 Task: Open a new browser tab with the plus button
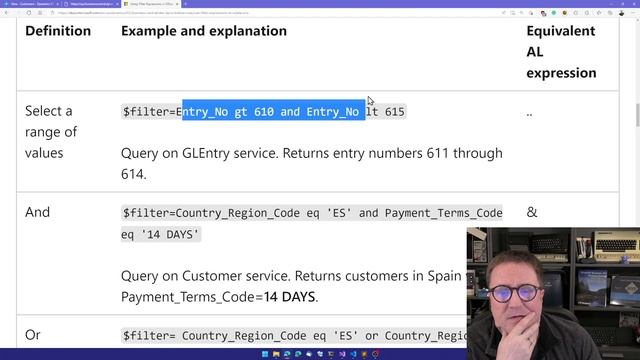point(185,4)
